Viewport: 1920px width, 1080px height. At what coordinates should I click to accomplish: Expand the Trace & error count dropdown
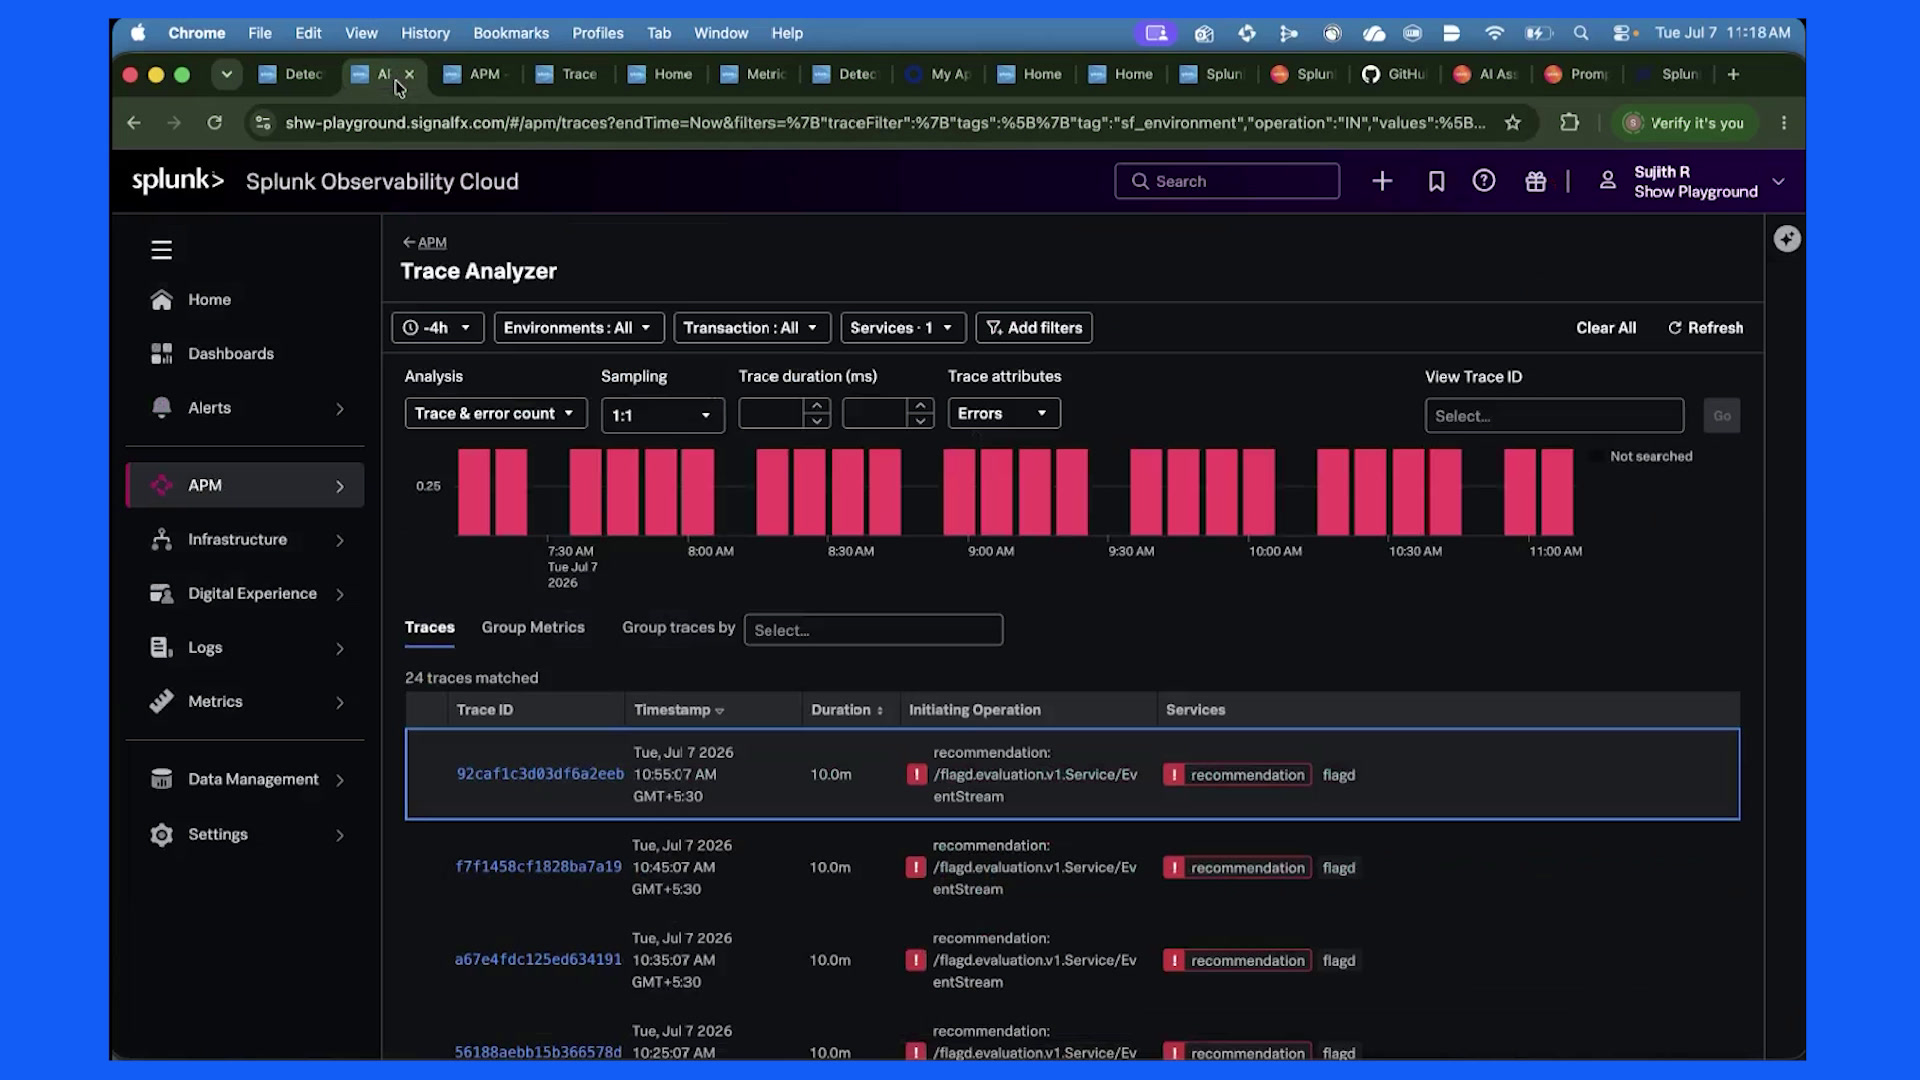click(x=495, y=414)
